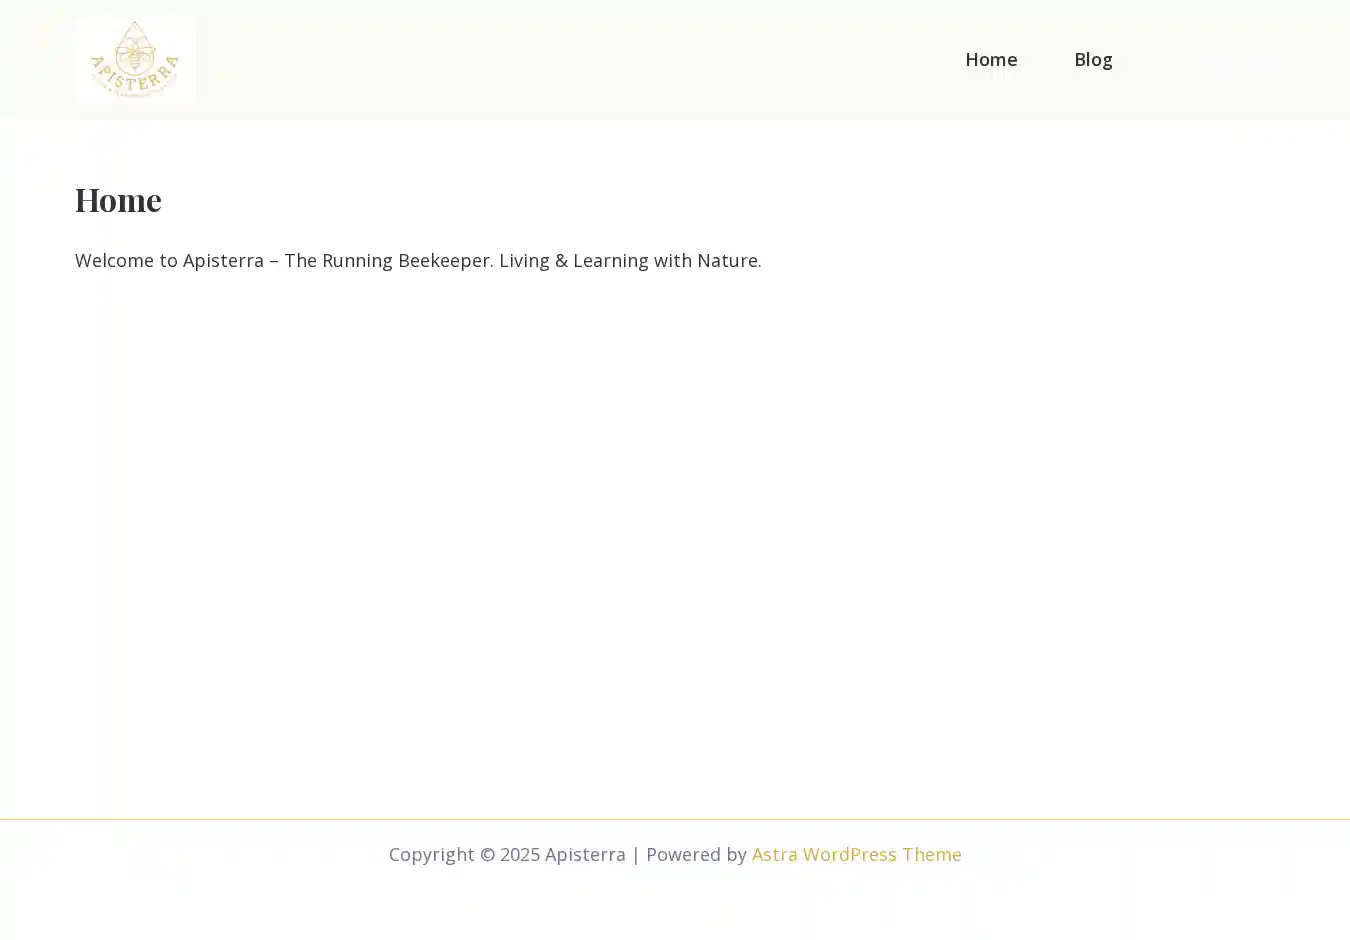Follow the Astra WordPress Theme link
Screen dimensions: 1350x940
856,855
